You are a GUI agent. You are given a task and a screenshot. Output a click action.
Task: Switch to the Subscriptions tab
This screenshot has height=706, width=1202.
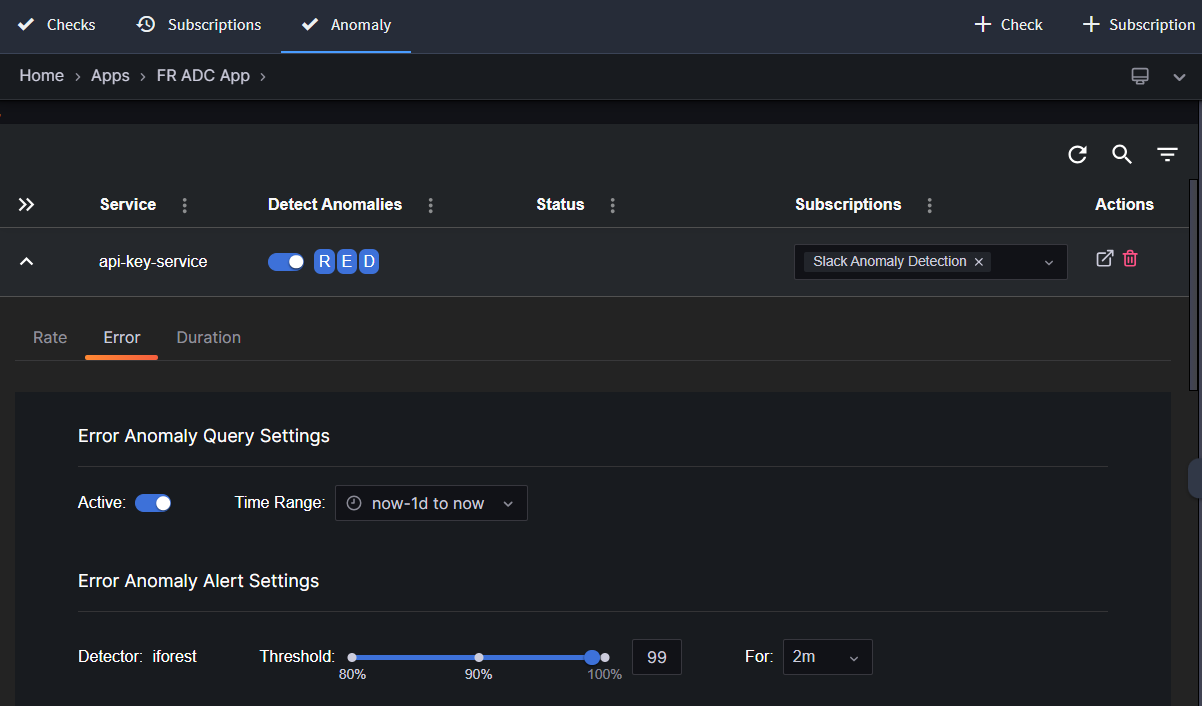[x=199, y=25]
